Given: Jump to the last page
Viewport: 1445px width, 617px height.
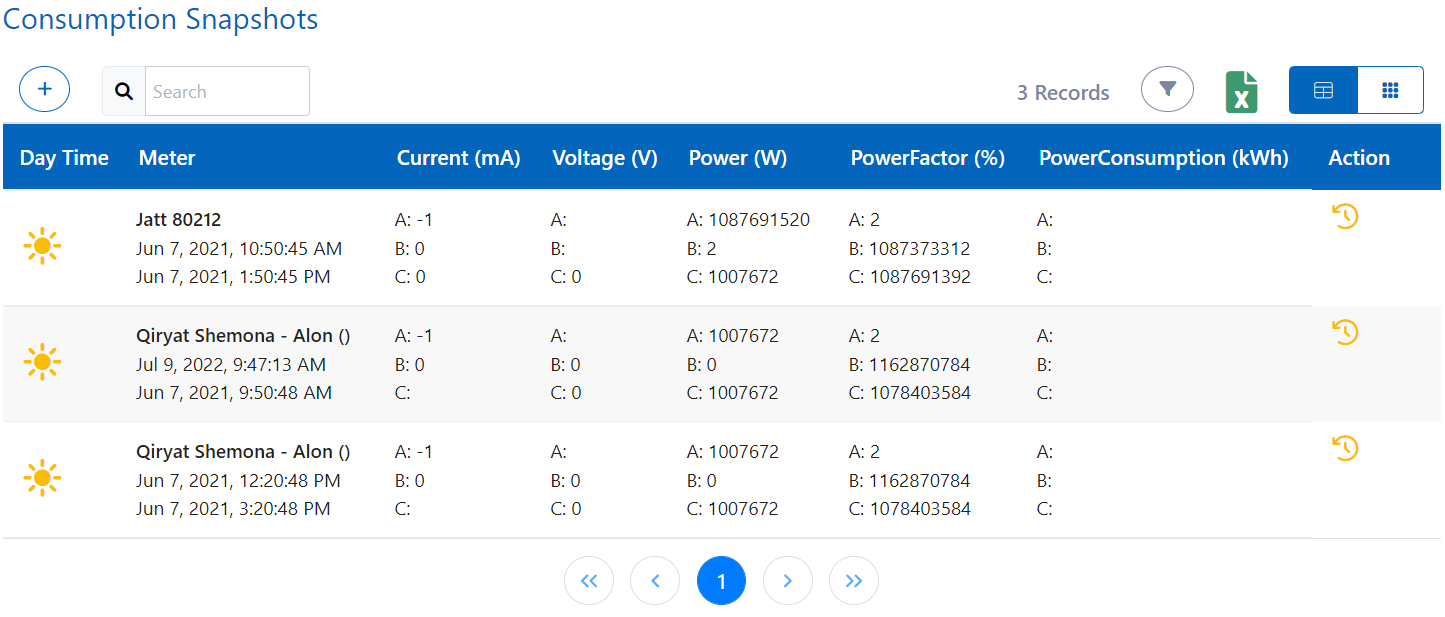Looking at the screenshot, I should coord(853,581).
